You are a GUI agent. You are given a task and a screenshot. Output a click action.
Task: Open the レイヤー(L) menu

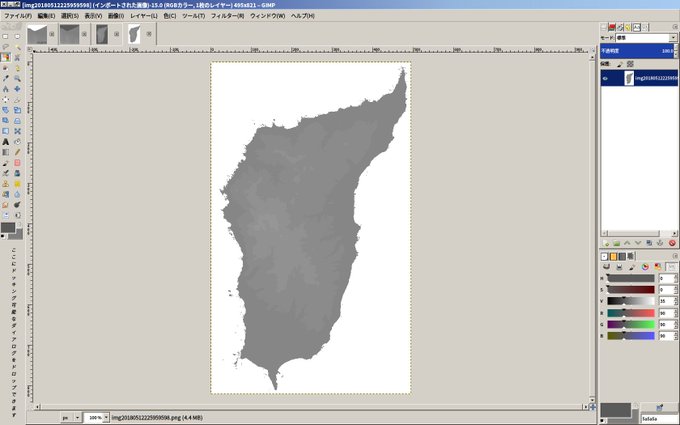(144, 16)
